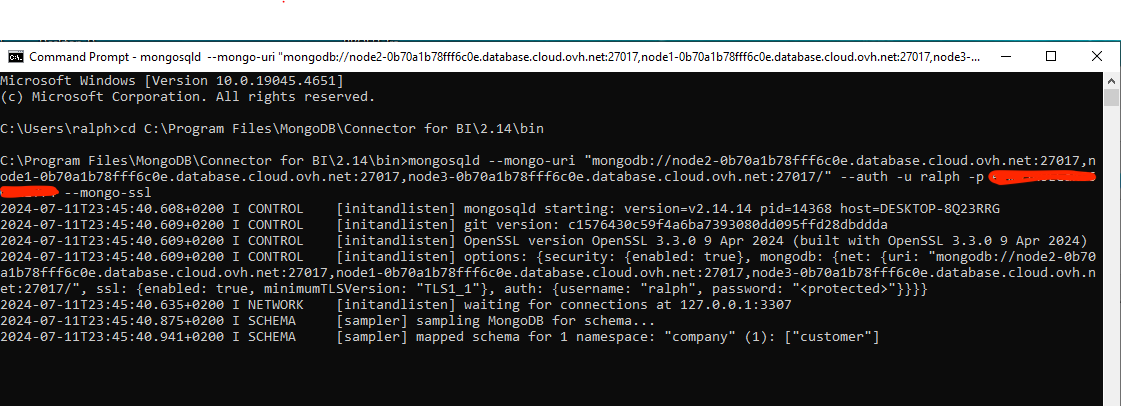Click the vertical scrollbar thumb

[1110, 97]
